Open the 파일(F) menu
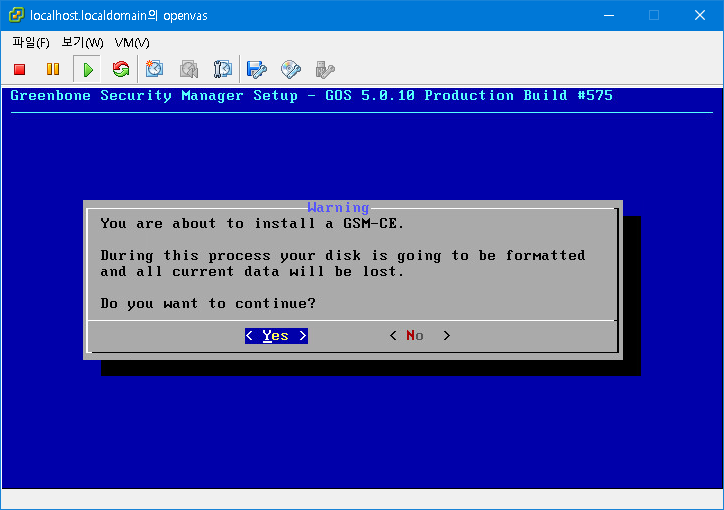The image size is (724, 510). [31, 43]
